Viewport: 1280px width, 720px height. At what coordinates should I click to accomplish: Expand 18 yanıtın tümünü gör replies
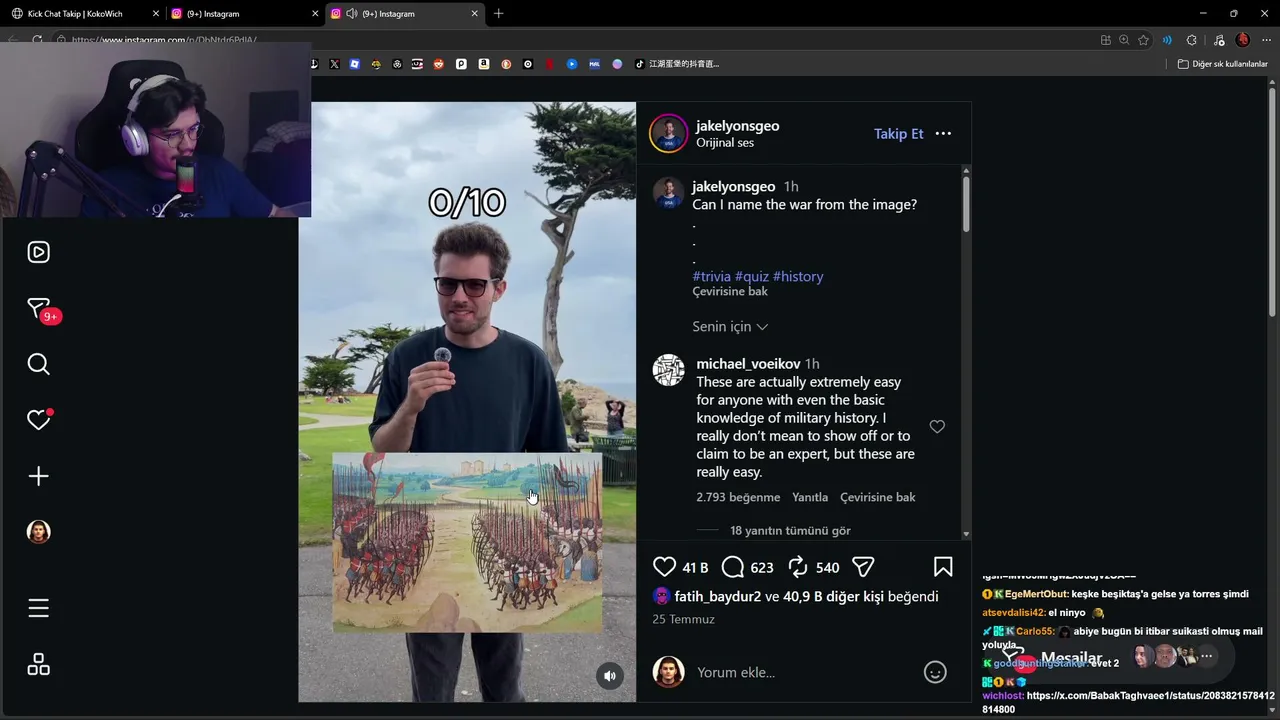click(790, 531)
